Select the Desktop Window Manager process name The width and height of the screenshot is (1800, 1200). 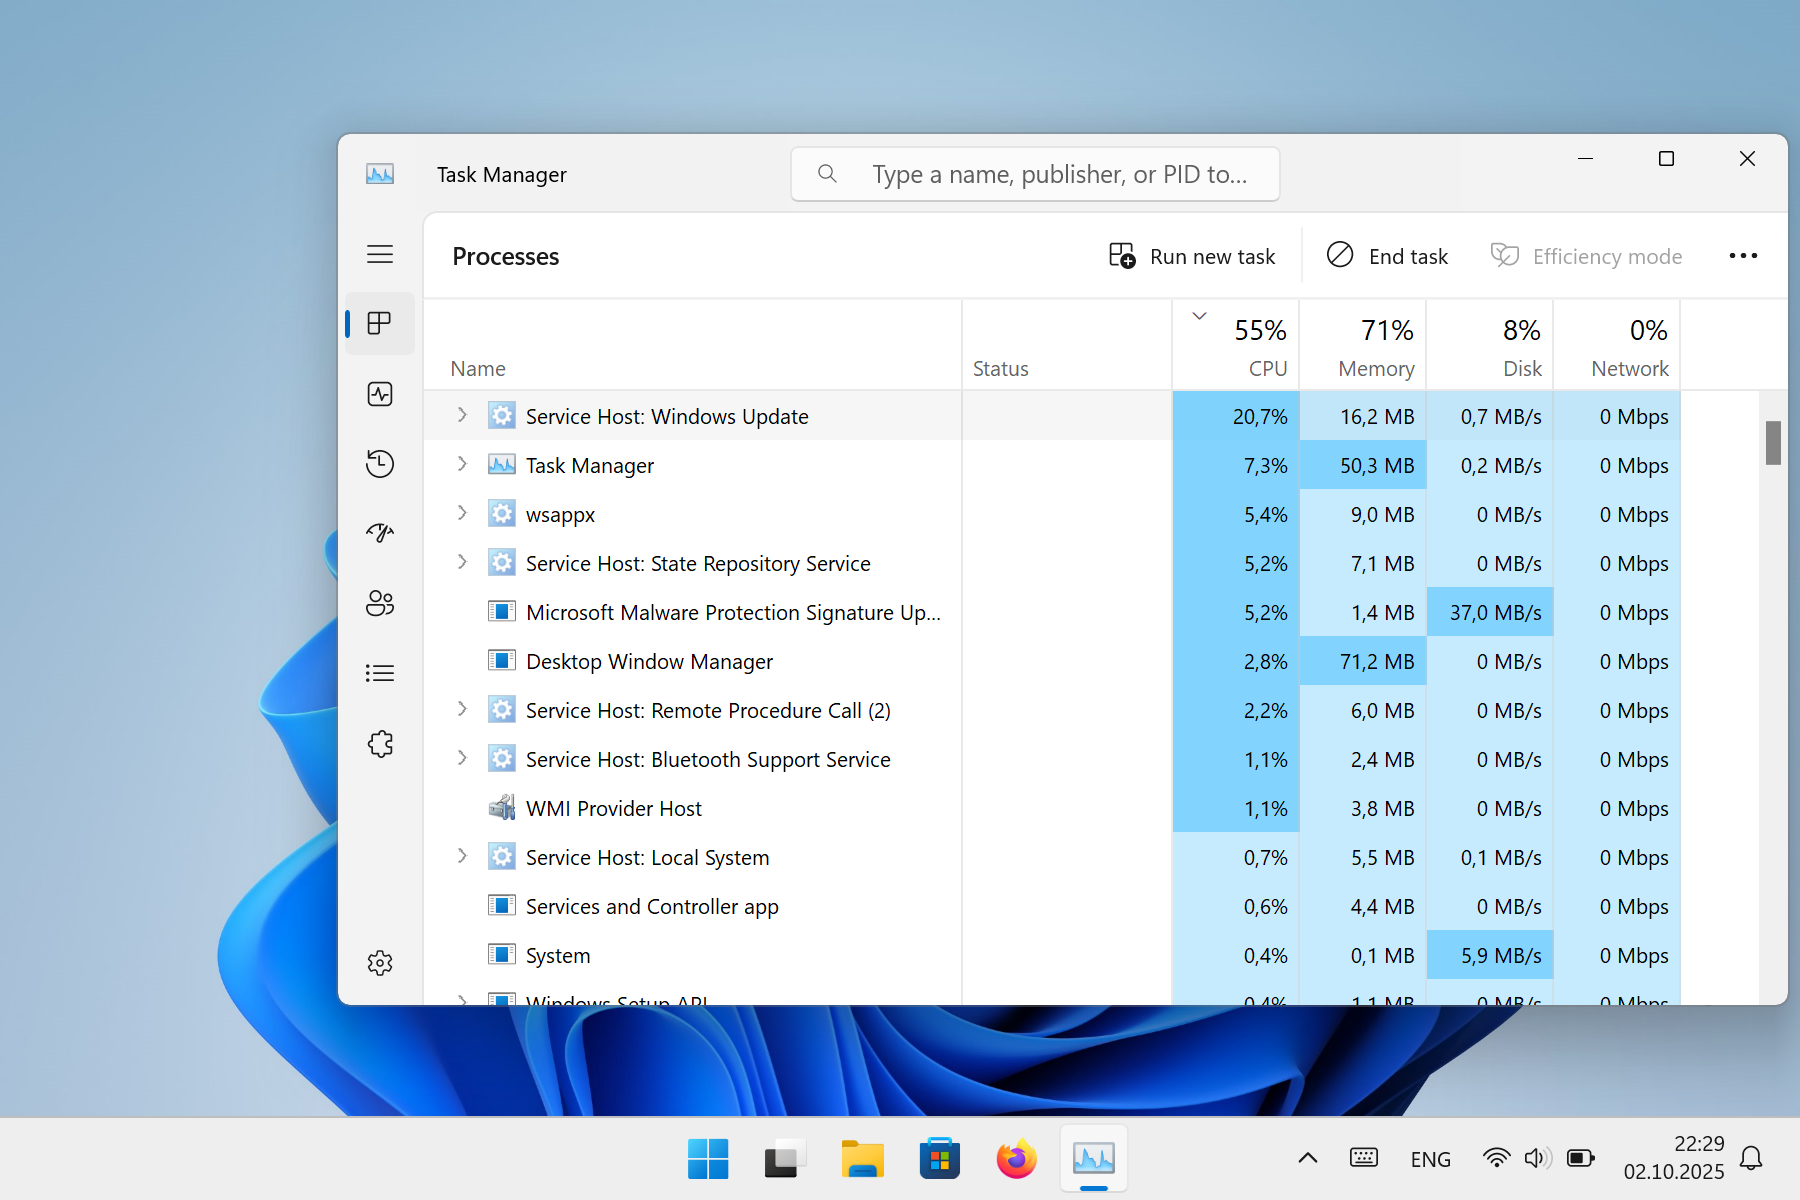coord(649,661)
